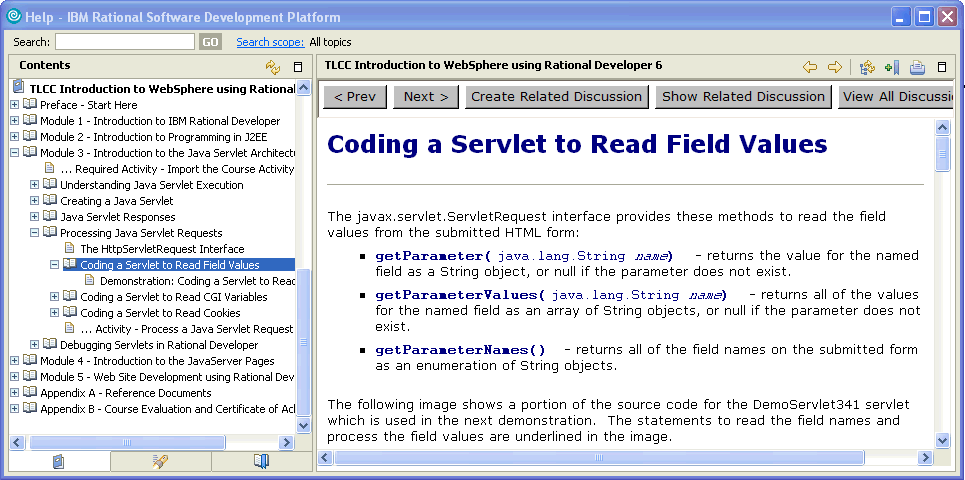
Task: Bookmark this document with the plus icon
Action: point(892,67)
